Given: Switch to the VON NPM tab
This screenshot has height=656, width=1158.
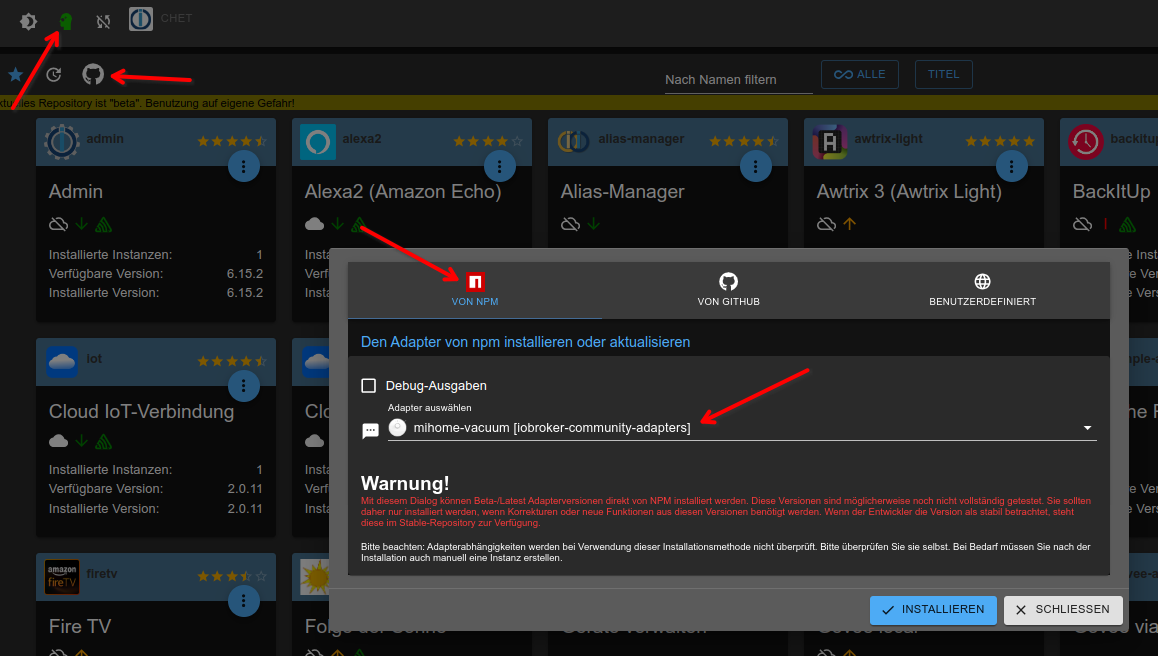Looking at the screenshot, I should tap(475, 290).
